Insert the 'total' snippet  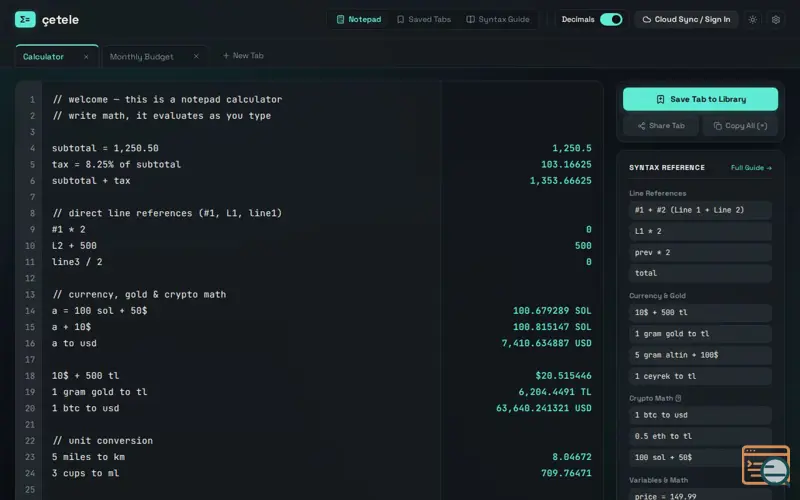(700, 273)
